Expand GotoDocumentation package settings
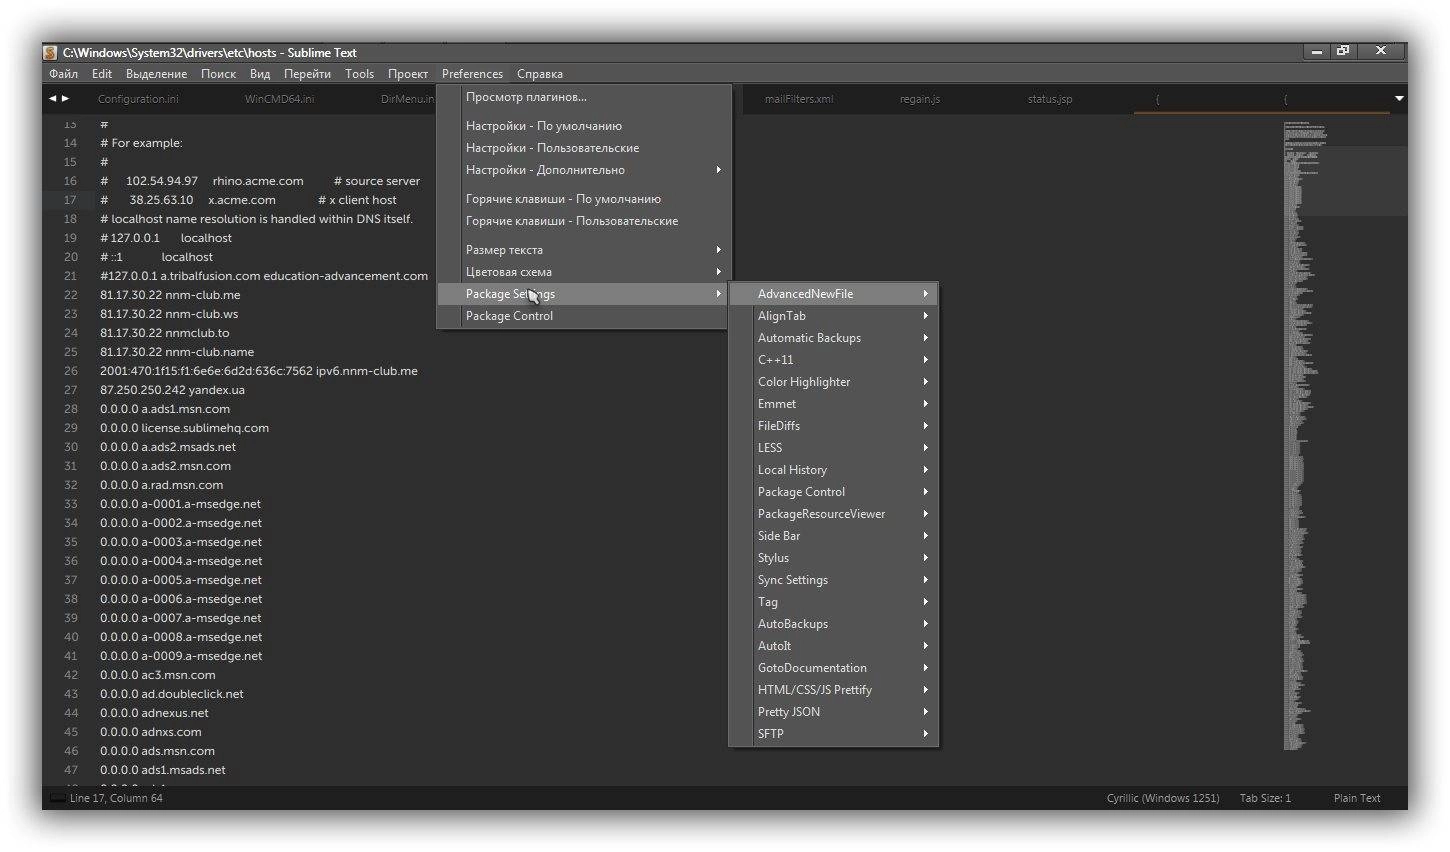Screen dimensions: 1450x852 833,668
